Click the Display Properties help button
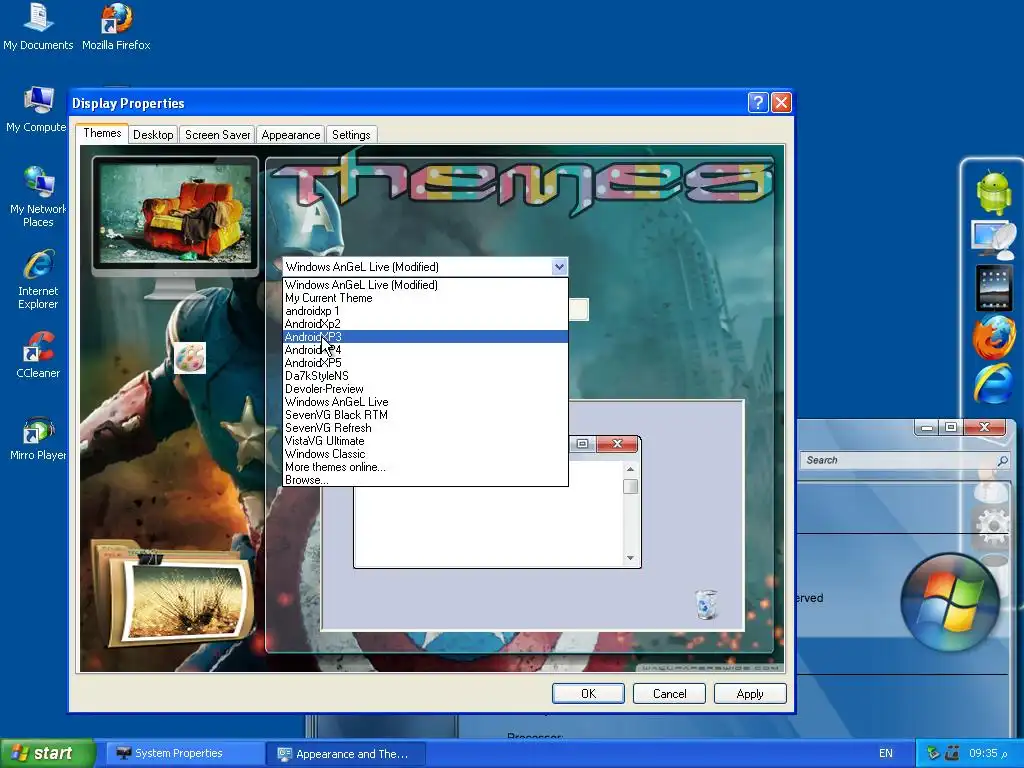 click(758, 103)
